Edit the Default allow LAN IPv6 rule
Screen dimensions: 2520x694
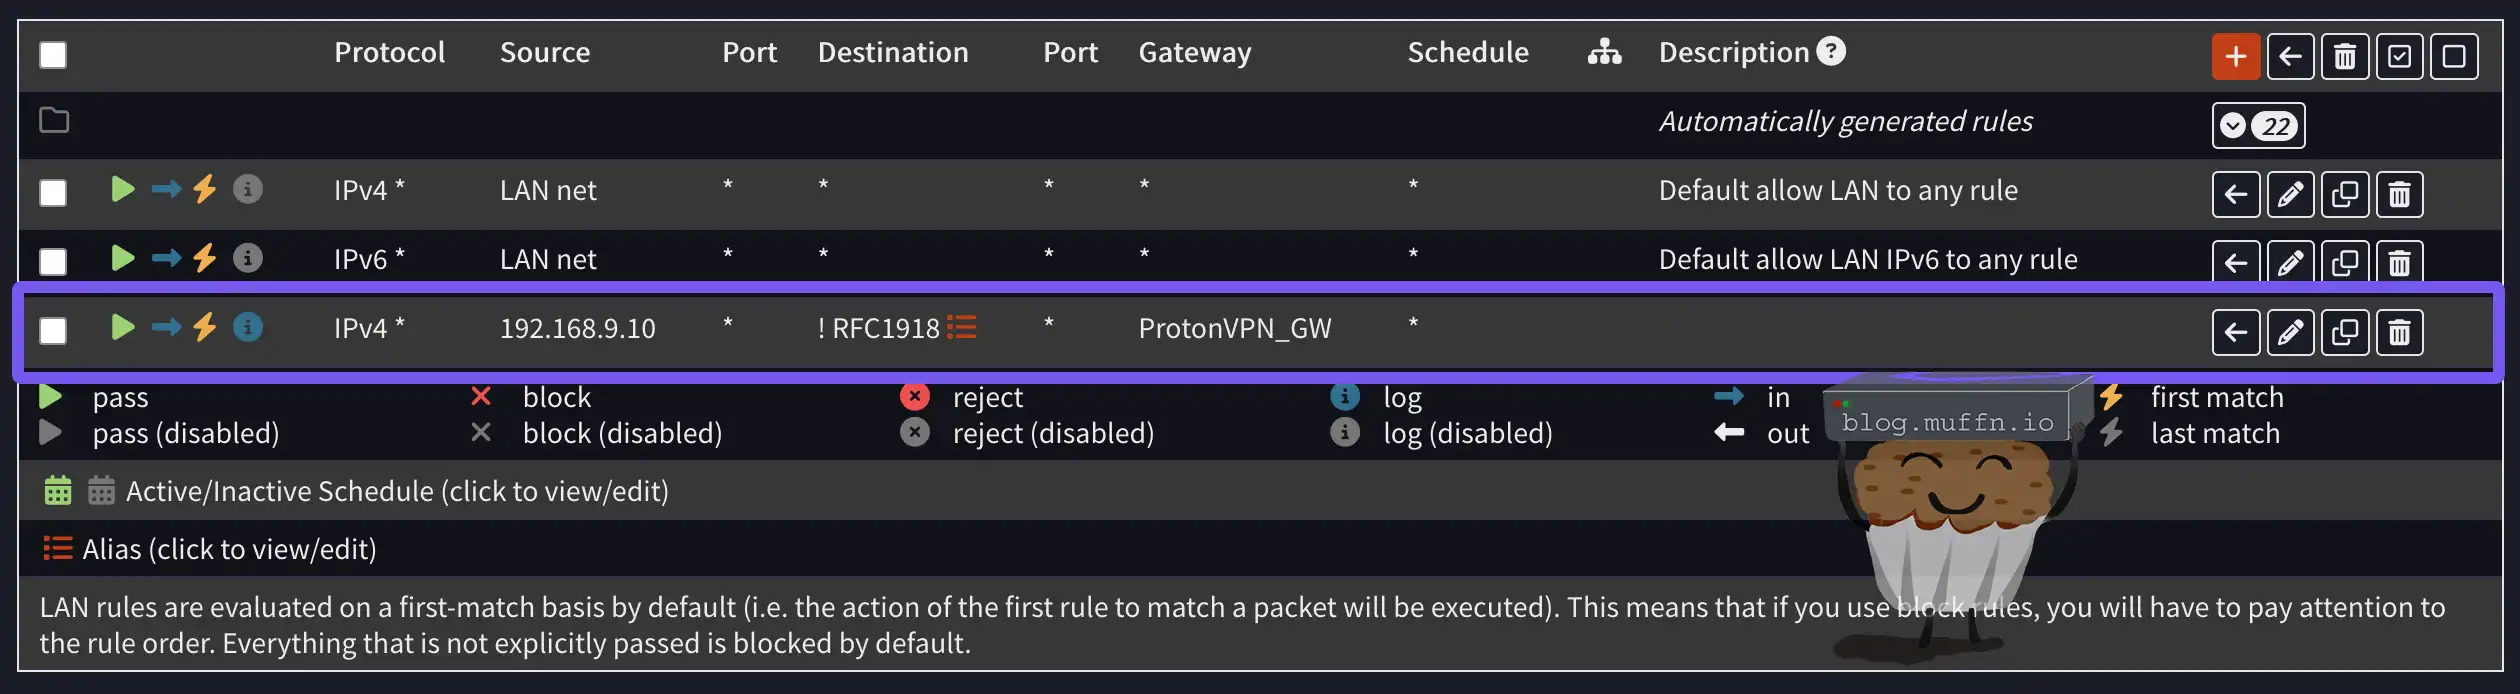(2290, 263)
